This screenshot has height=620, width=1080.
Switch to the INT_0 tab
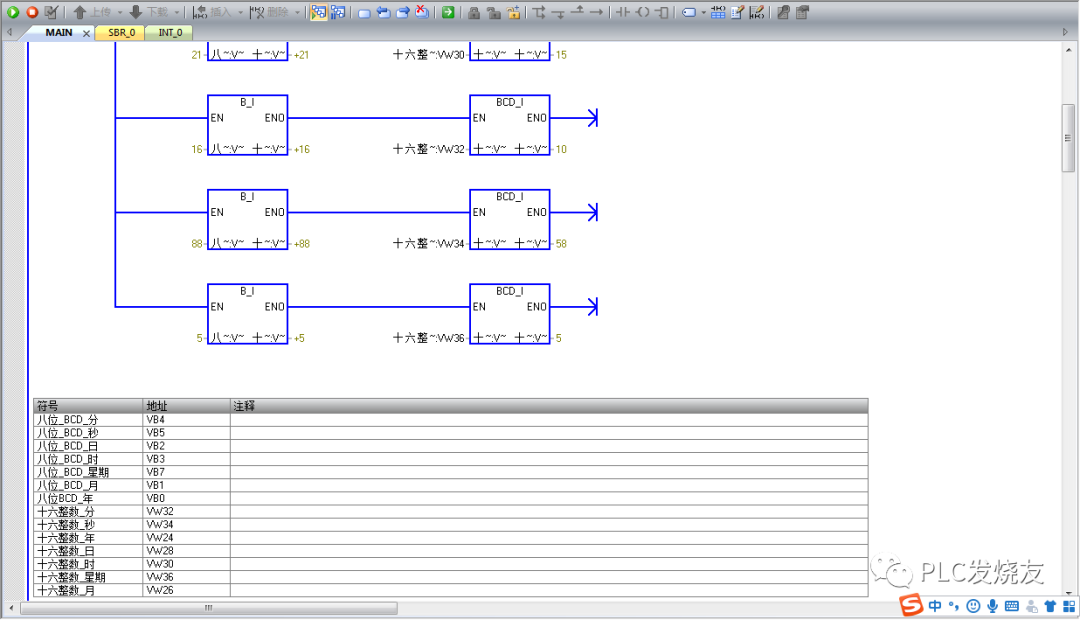coord(170,32)
